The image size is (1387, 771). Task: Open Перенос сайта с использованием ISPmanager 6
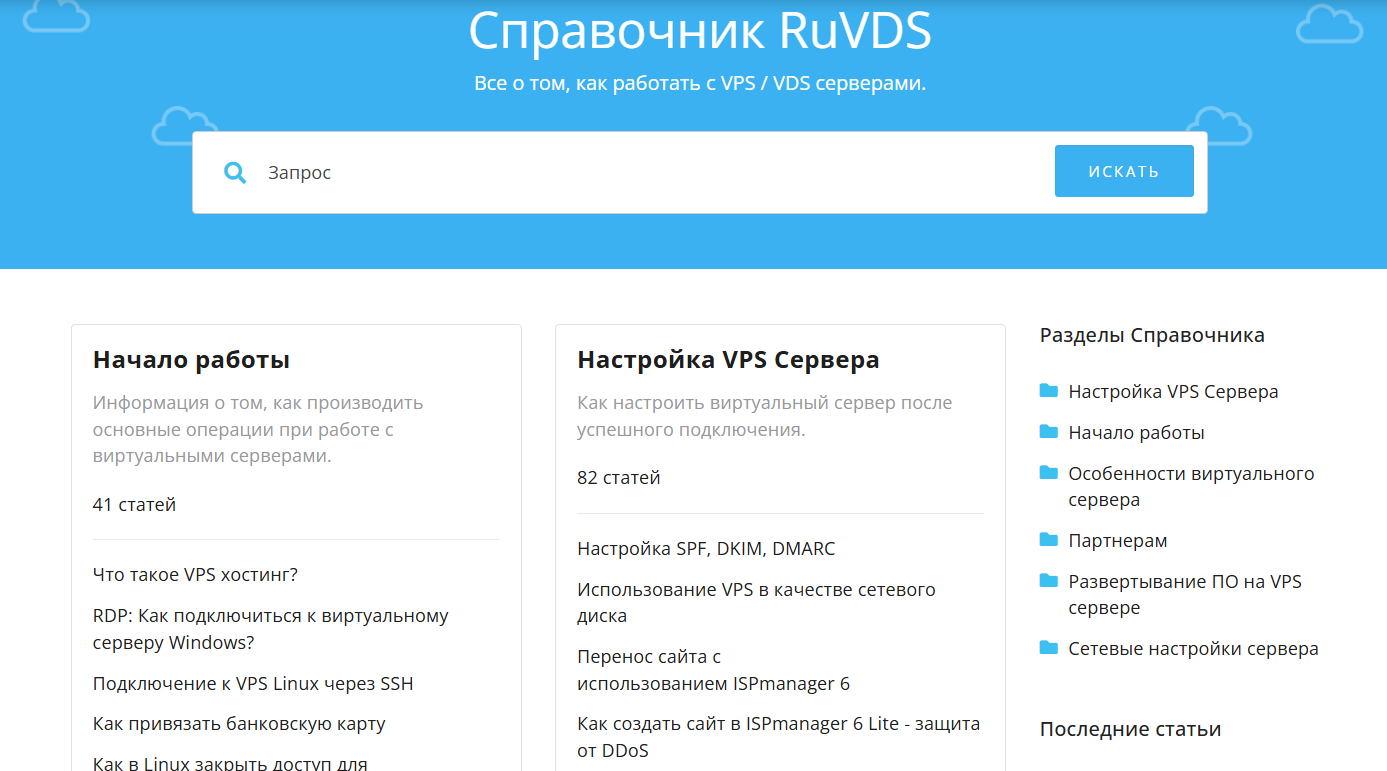pos(713,670)
